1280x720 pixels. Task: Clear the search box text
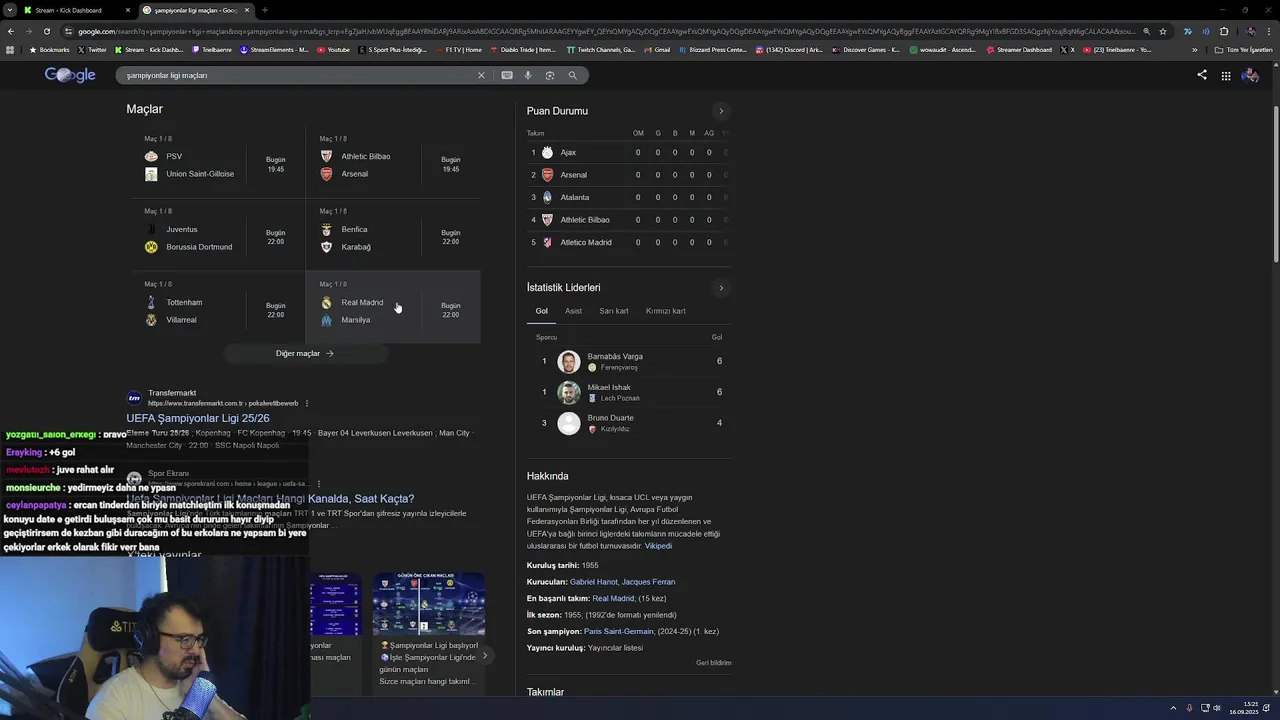coord(481,75)
